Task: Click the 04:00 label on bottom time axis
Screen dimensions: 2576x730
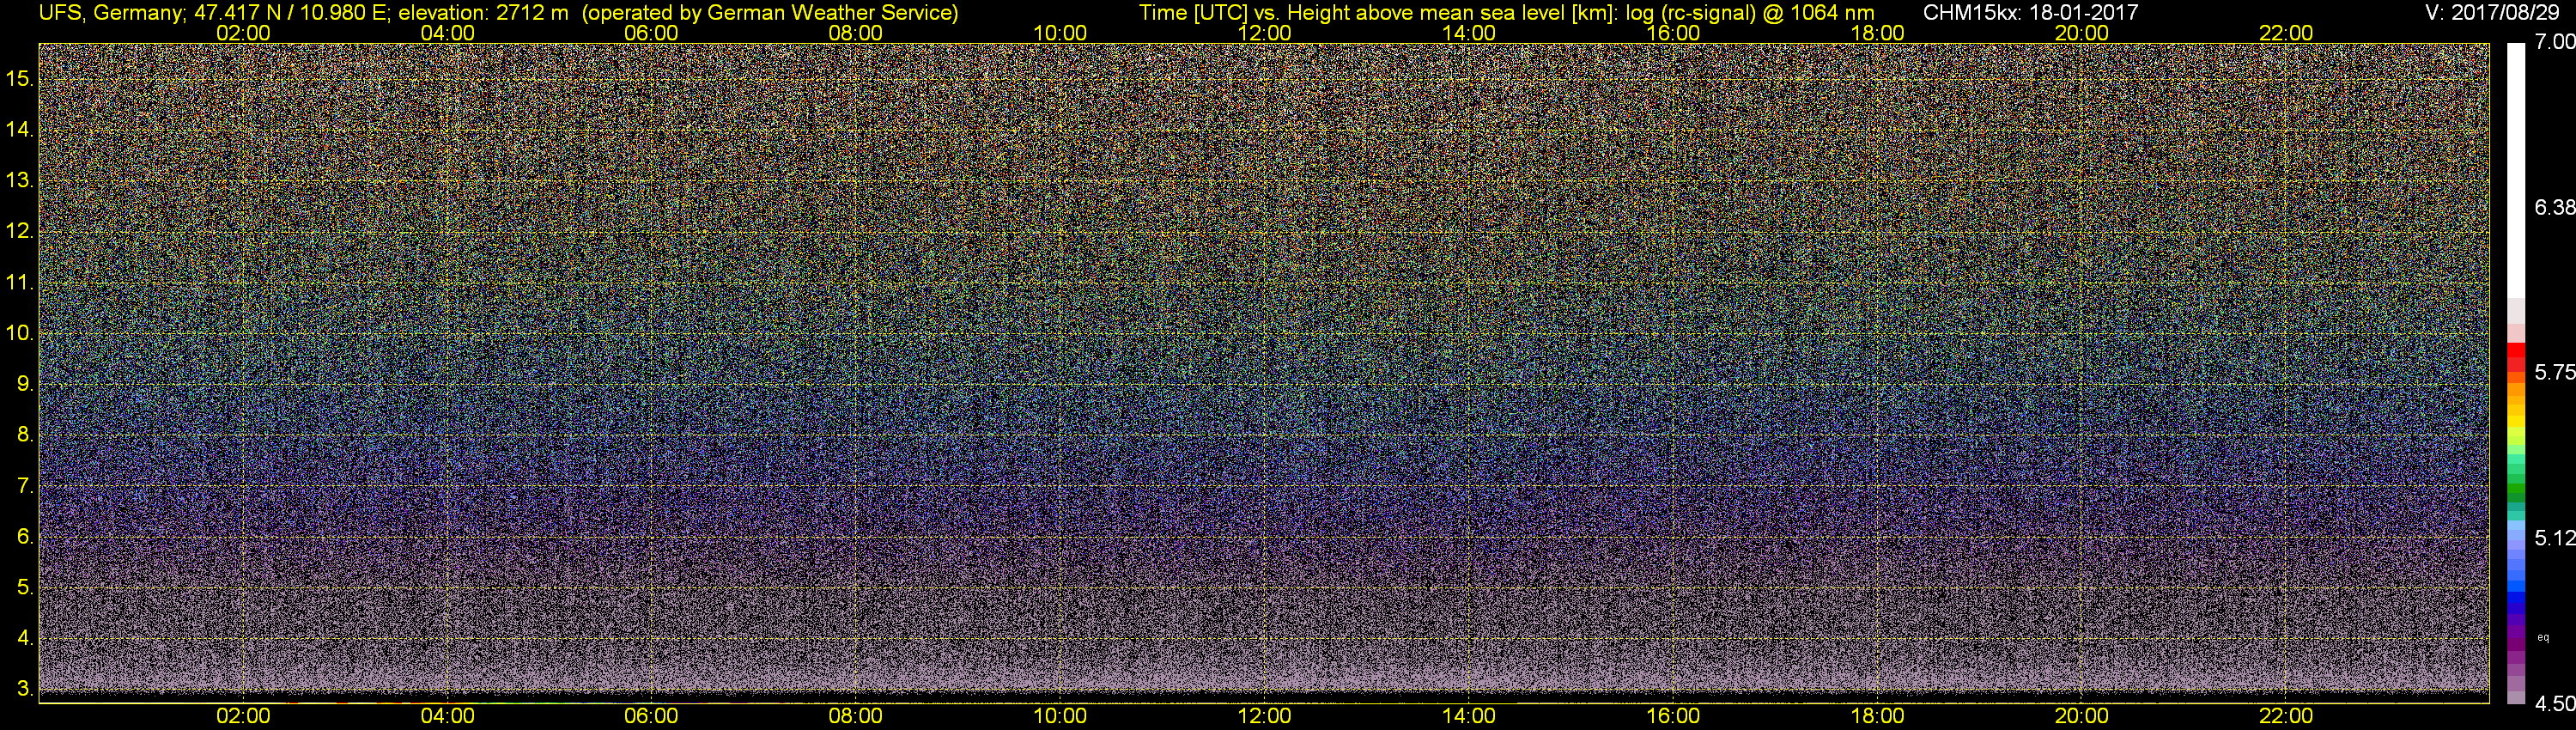Action: tap(447, 716)
